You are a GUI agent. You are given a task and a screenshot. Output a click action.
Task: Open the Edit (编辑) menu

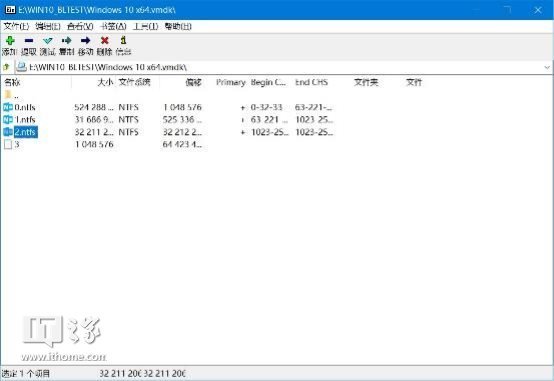click(48, 26)
